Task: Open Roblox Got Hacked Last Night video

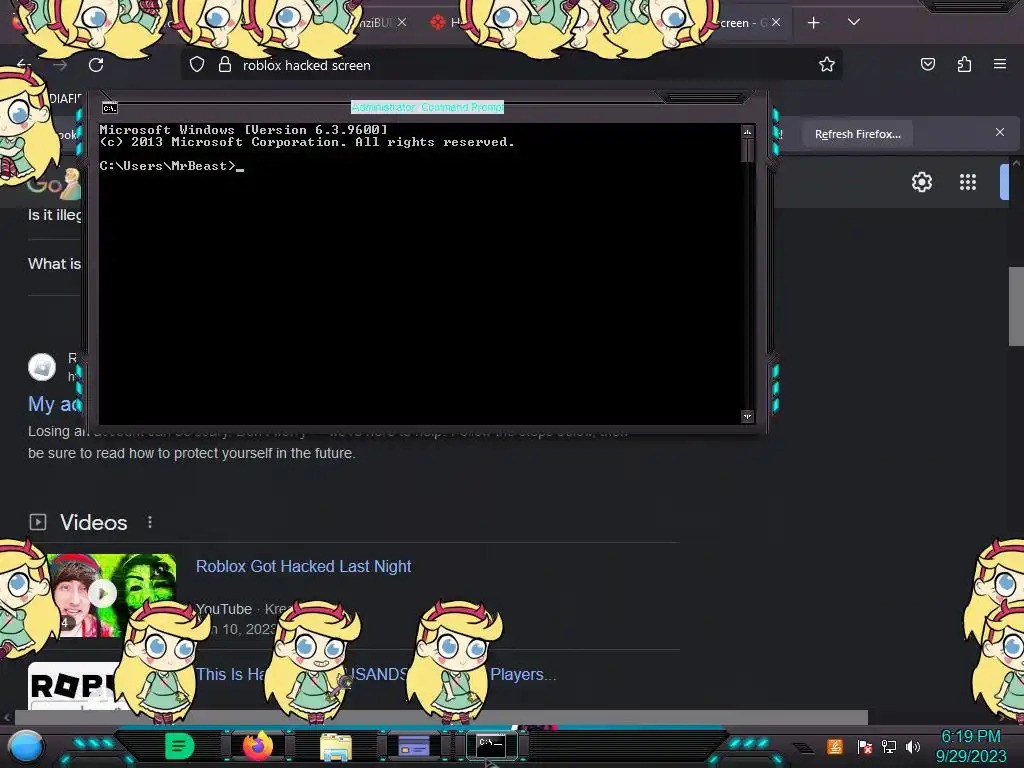Action: click(304, 566)
